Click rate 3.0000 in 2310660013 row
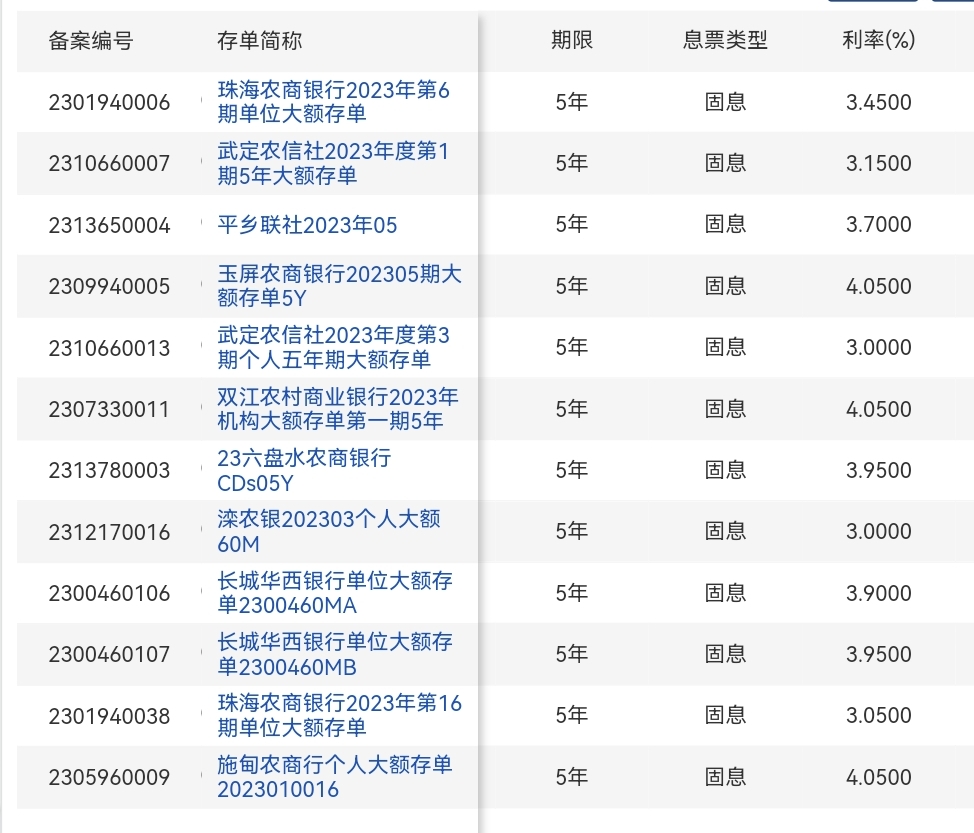This screenshot has height=833, width=974. (878, 347)
